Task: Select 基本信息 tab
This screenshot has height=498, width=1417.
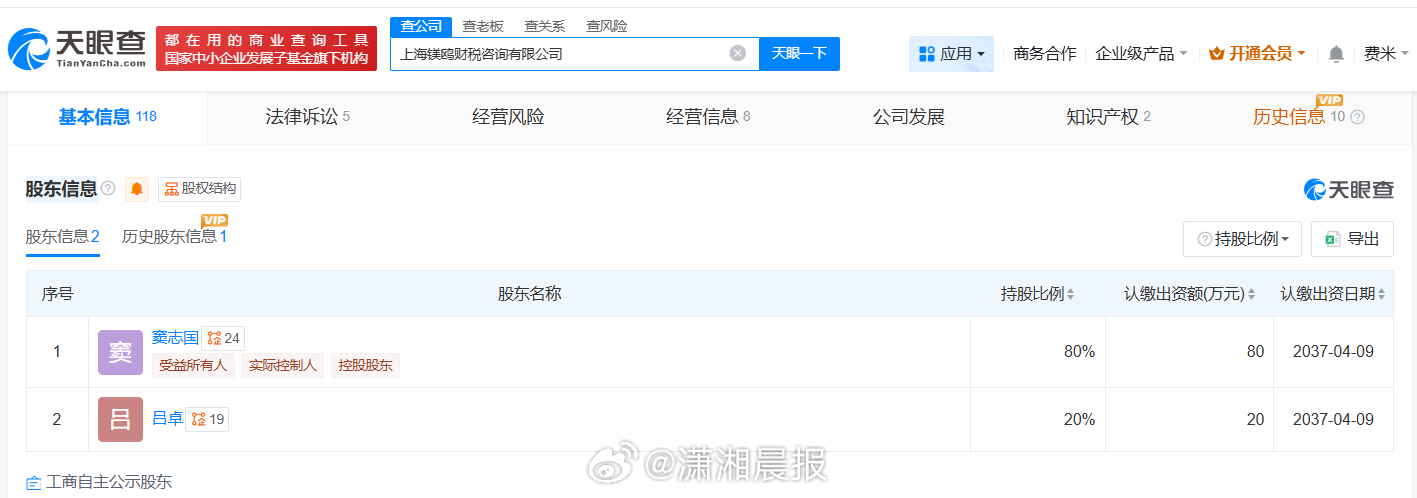Action: pyautogui.click(x=107, y=117)
